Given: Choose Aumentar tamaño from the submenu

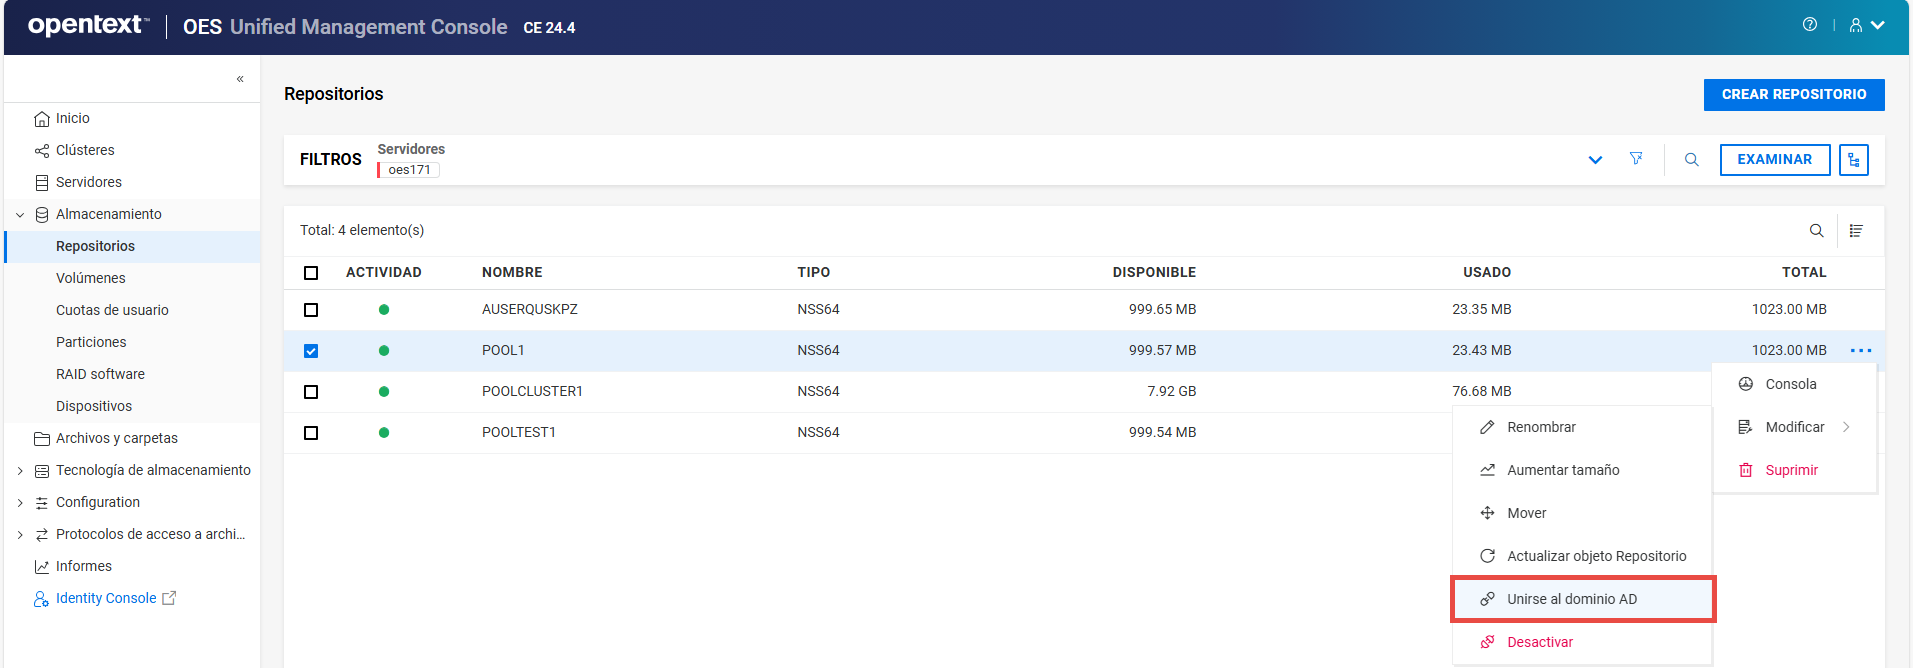Looking at the screenshot, I should [1562, 470].
